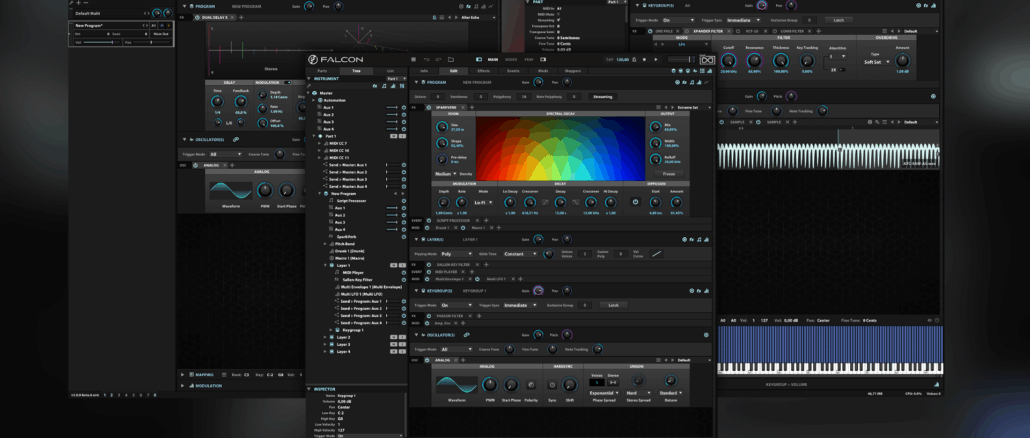Click the Polyphony value field showing 16
The image size is (1030, 438).
click(x=524, y=97)
